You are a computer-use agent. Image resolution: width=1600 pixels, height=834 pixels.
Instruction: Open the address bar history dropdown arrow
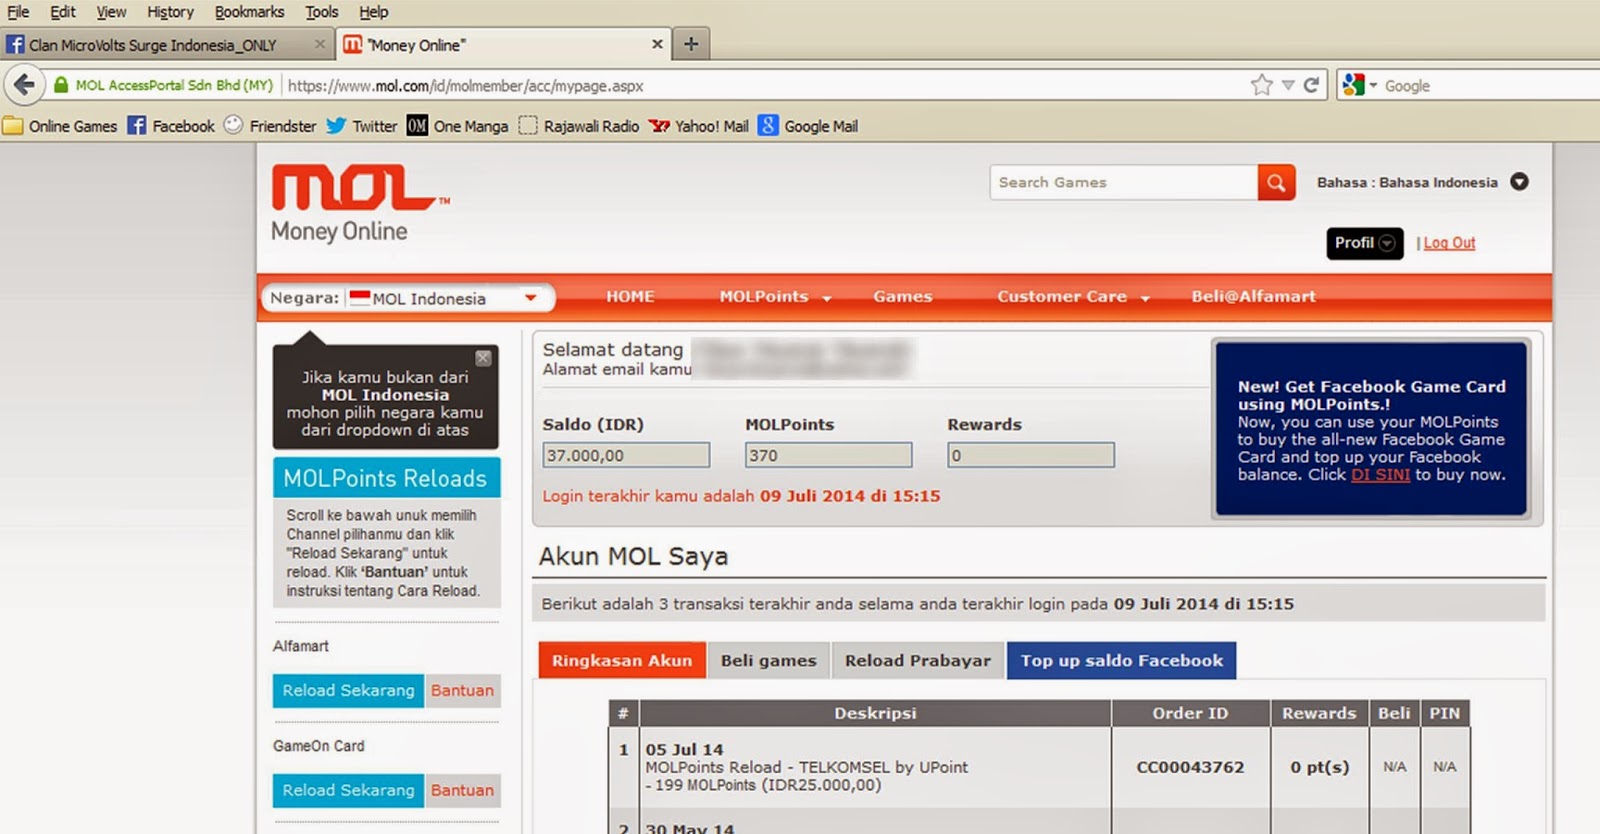[1288, 85]
